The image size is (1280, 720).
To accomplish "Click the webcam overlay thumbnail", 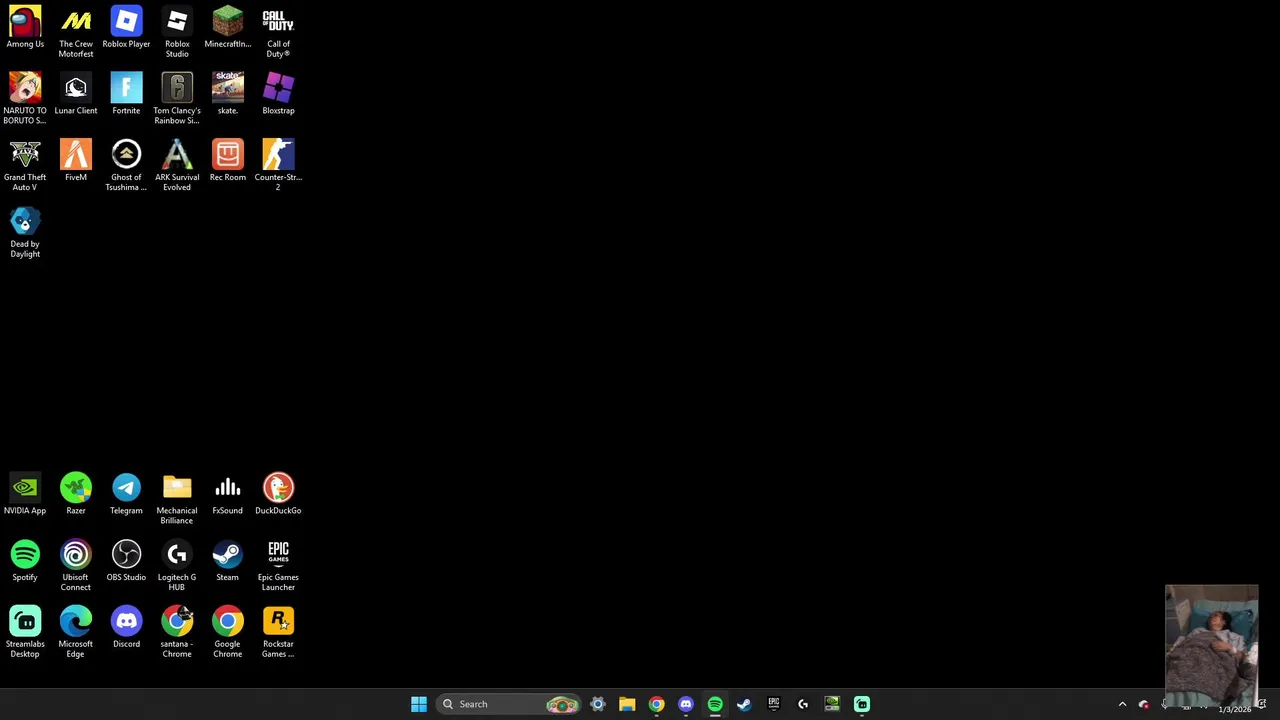I will [x=1211, y=646].
